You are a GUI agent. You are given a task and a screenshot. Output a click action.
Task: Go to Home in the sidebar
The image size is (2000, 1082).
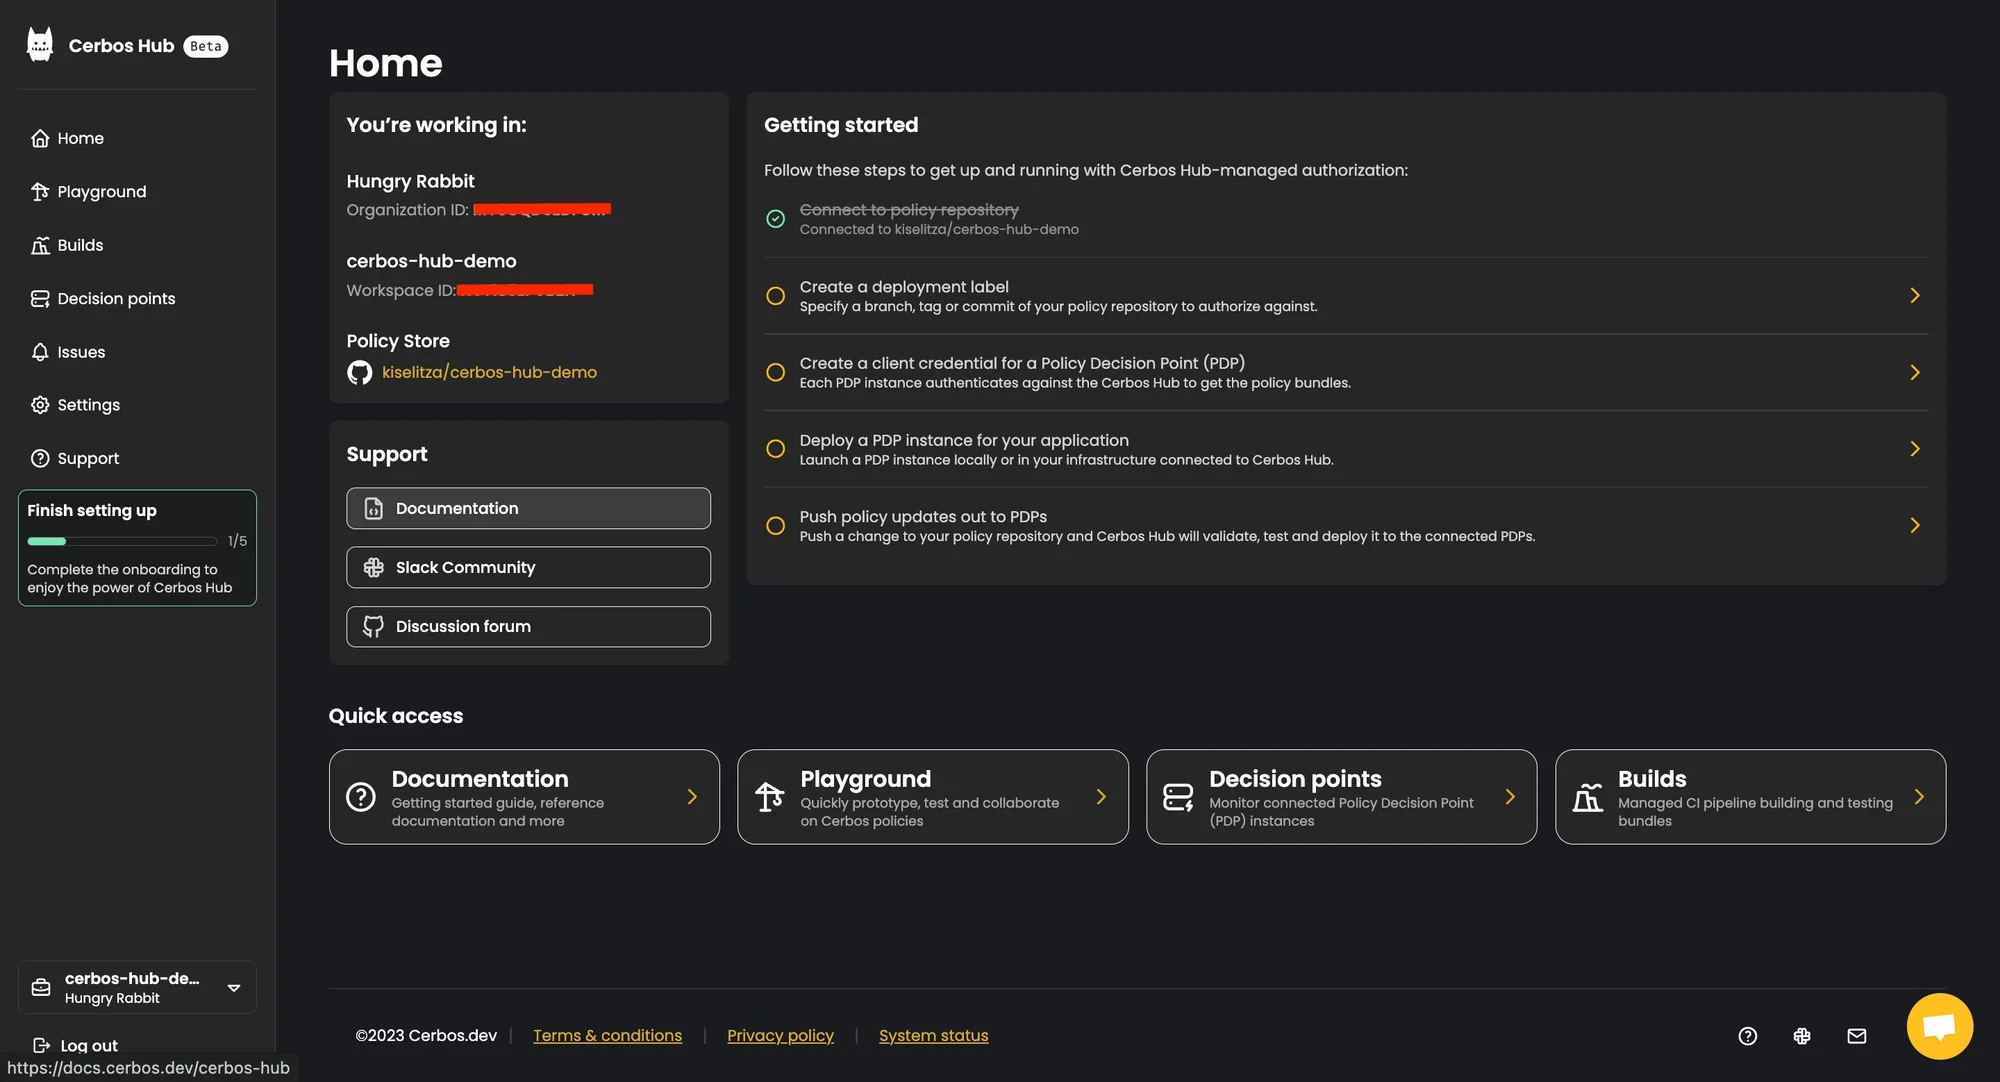[x=80, y=137]
